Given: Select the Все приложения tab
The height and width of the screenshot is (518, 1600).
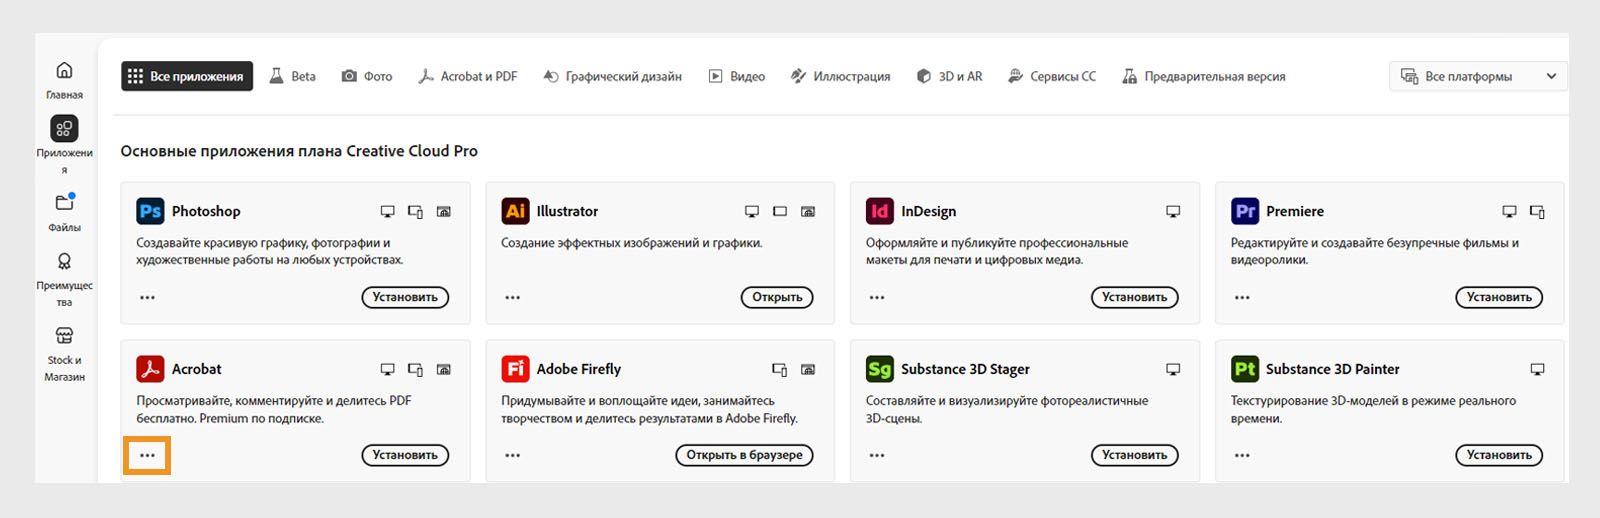Looking at the screenshot, I should [x=187, y=76].
